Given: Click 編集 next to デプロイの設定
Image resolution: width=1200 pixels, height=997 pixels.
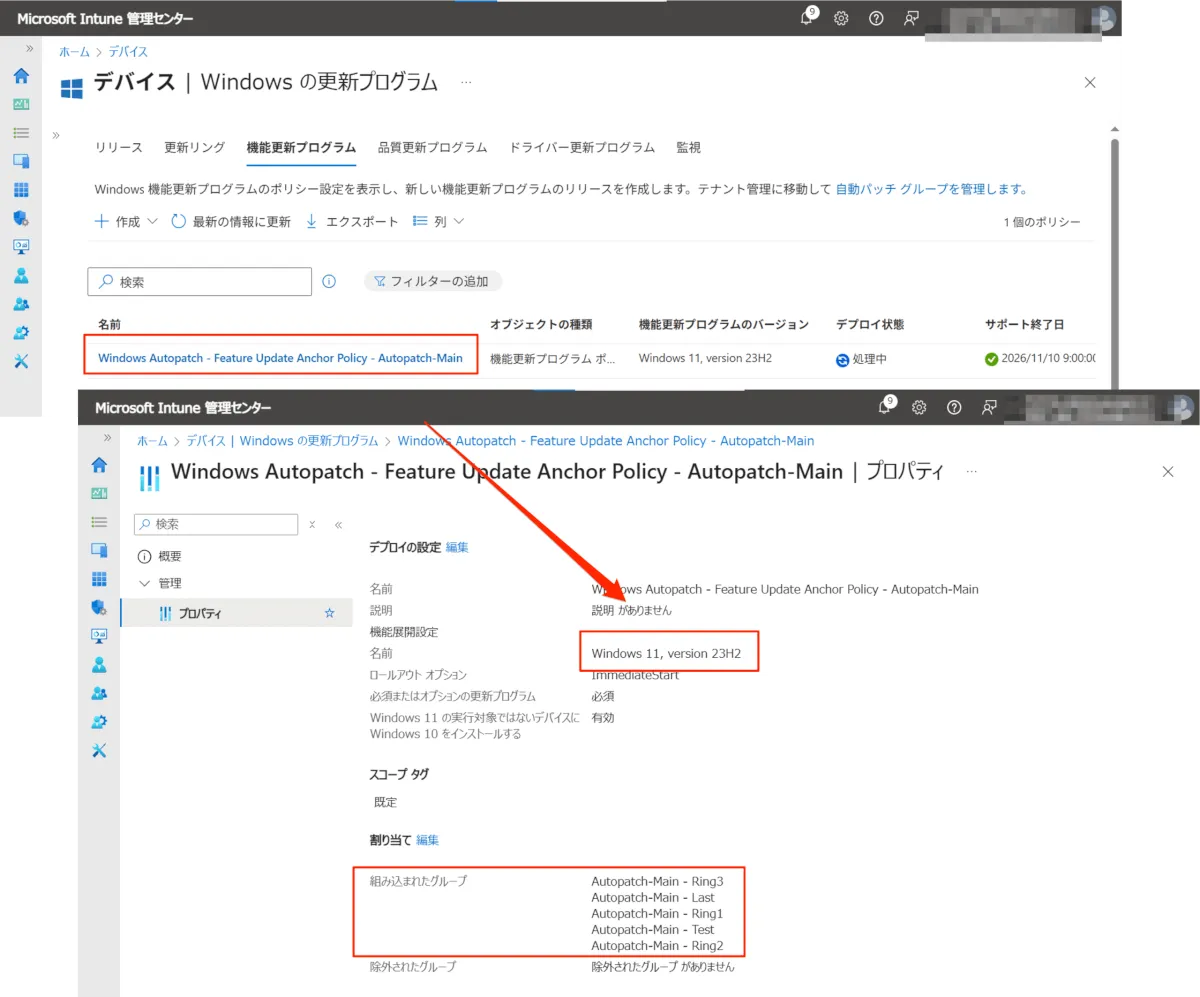Looking at the screenshot, I should click(457, 547).
